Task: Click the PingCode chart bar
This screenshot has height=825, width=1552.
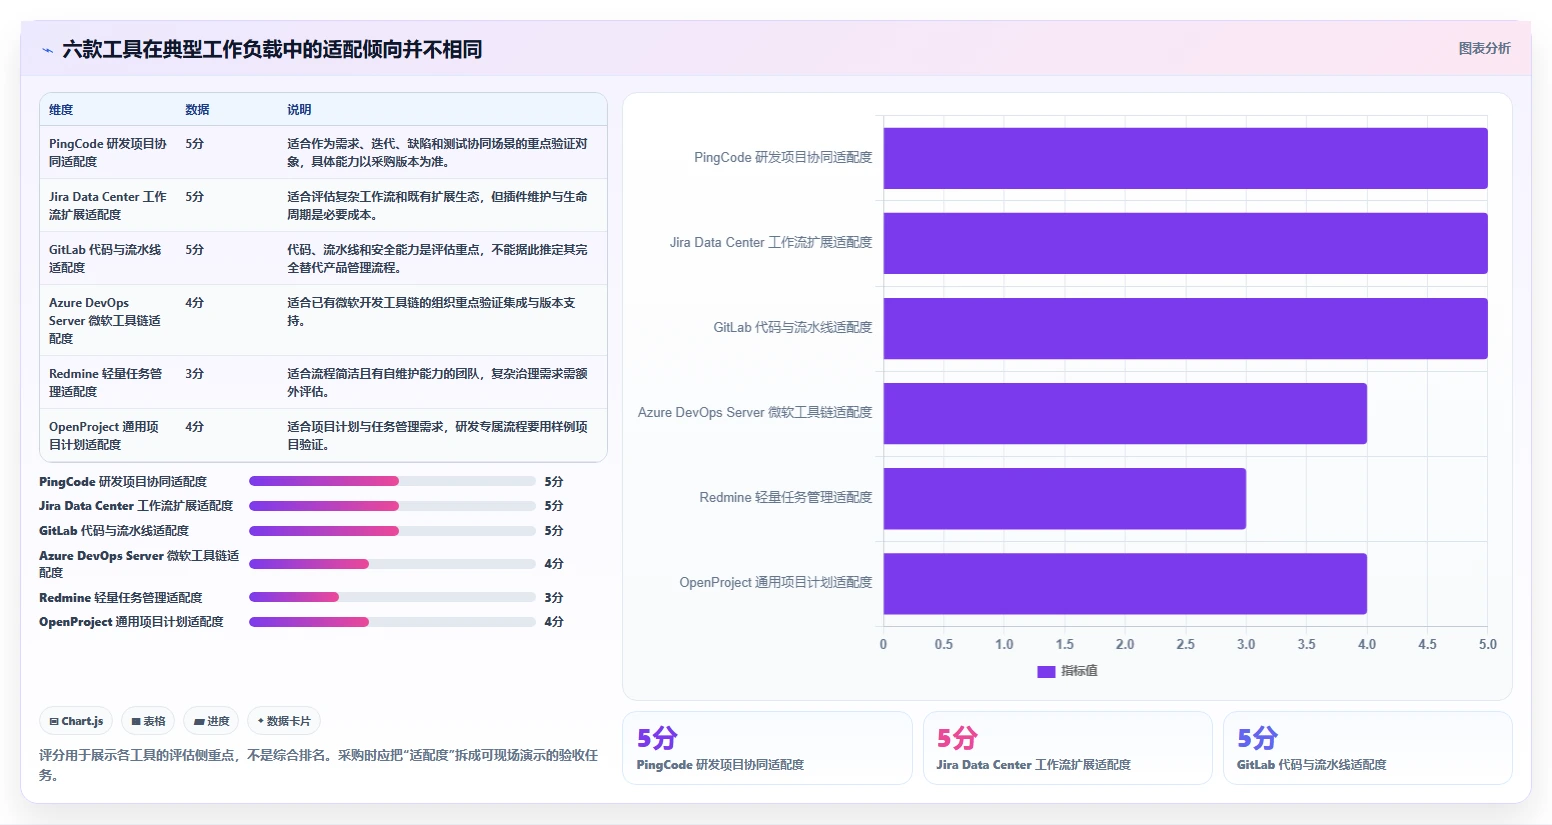Action: [x=1185, y=158]
